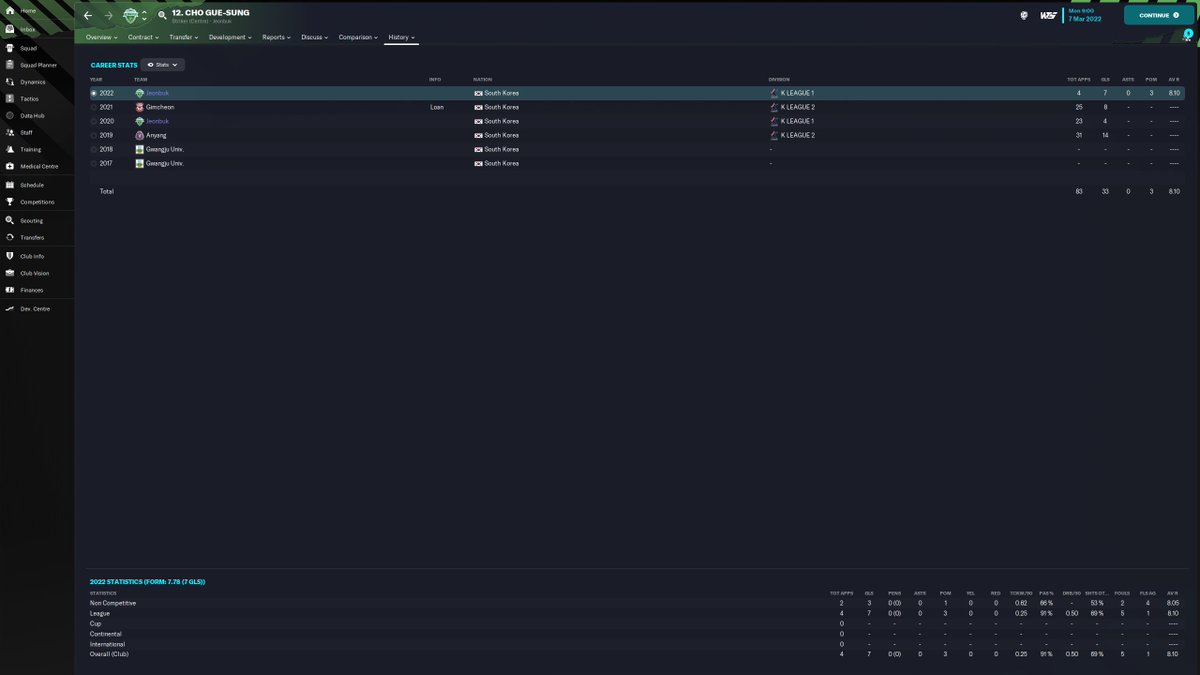The height and width of the screenshot is (675, 1200).
Task: Select the 2018 season radio button
Action: point(94,149)
